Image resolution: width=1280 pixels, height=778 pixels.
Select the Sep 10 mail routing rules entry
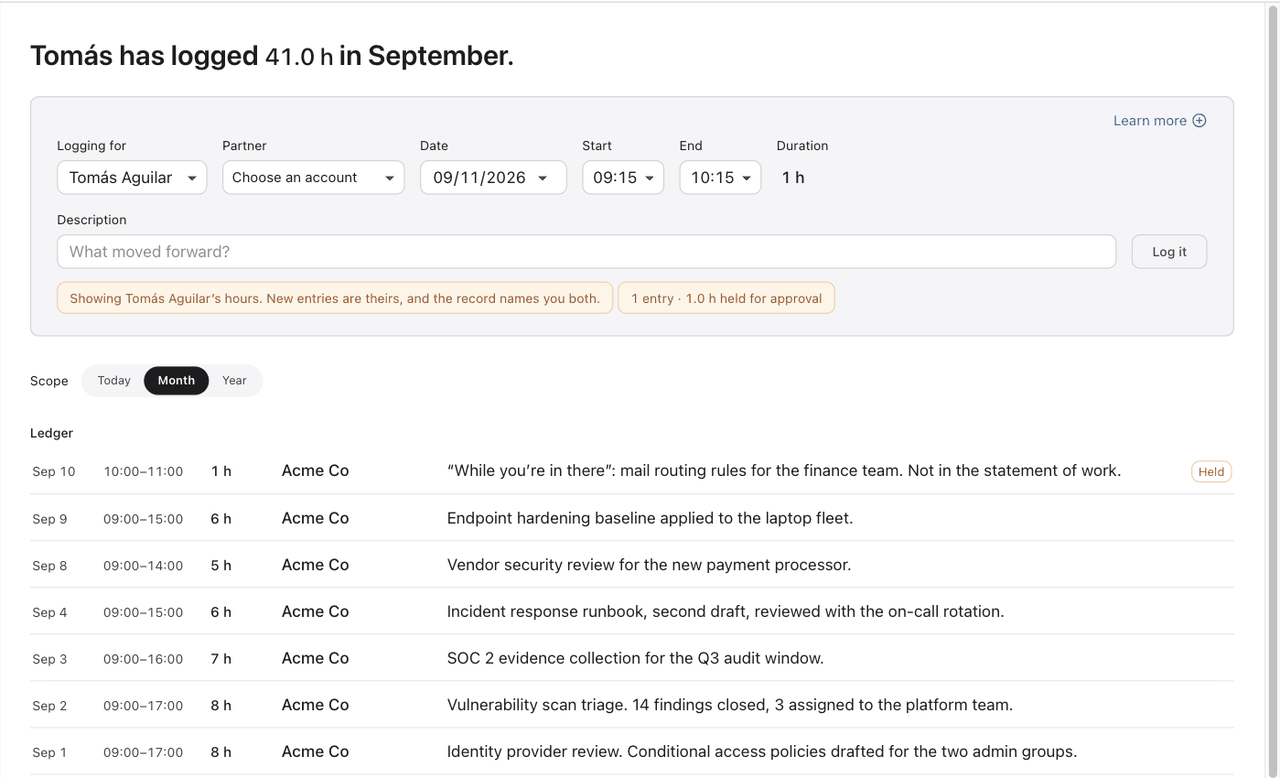click(632, 471)
